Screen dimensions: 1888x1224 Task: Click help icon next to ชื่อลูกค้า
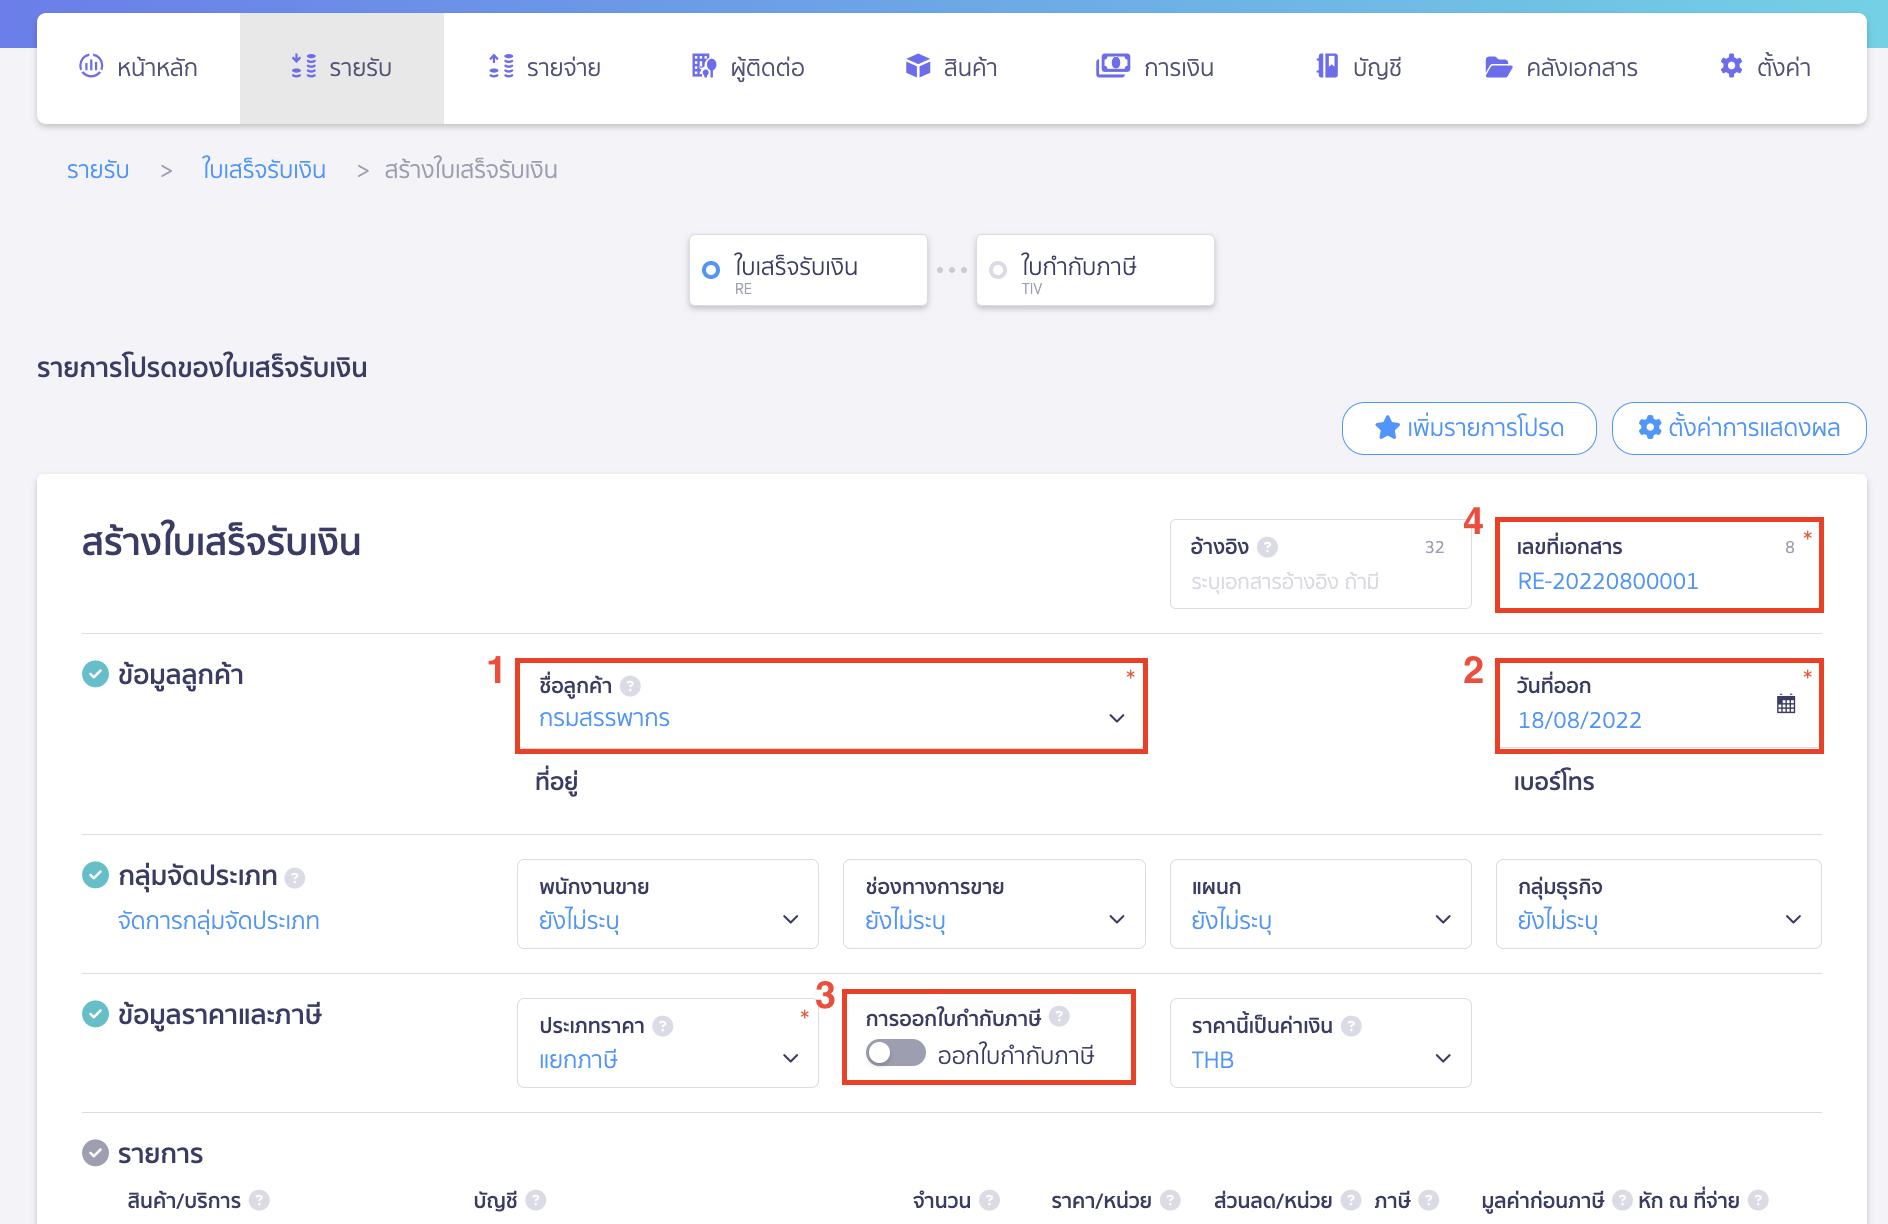630,686
